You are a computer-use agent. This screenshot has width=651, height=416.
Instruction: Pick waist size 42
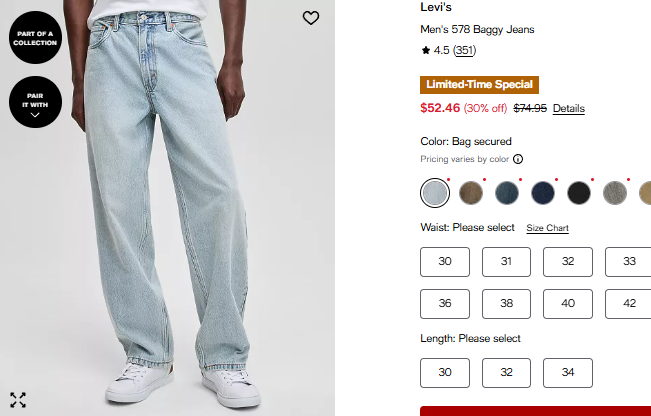[x=629, y=303]
